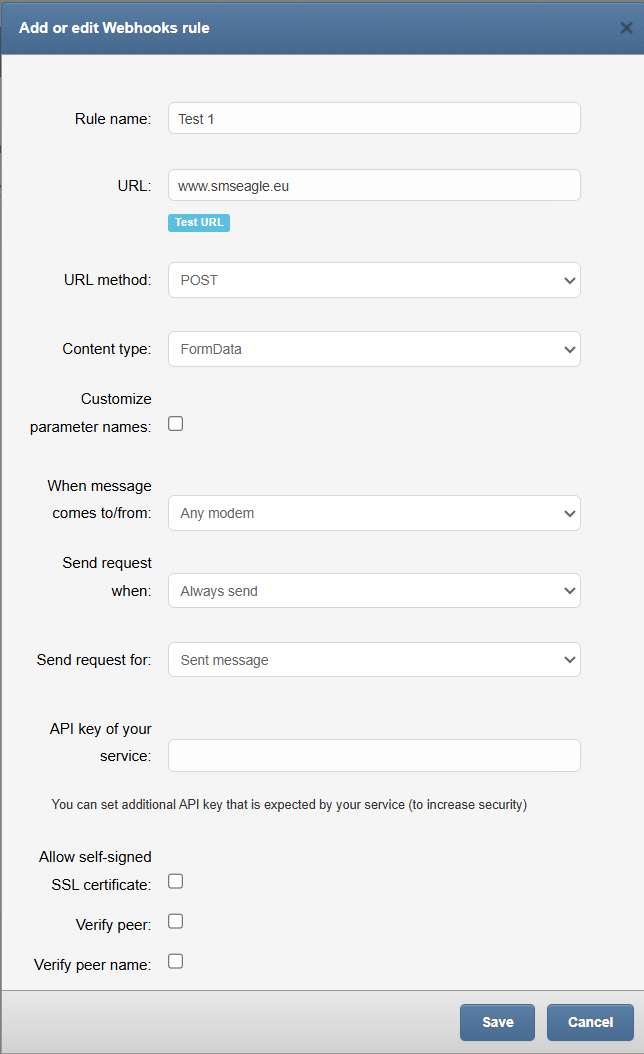
Task: Open the Send request for dropdown
Action: tap(374, 659)
